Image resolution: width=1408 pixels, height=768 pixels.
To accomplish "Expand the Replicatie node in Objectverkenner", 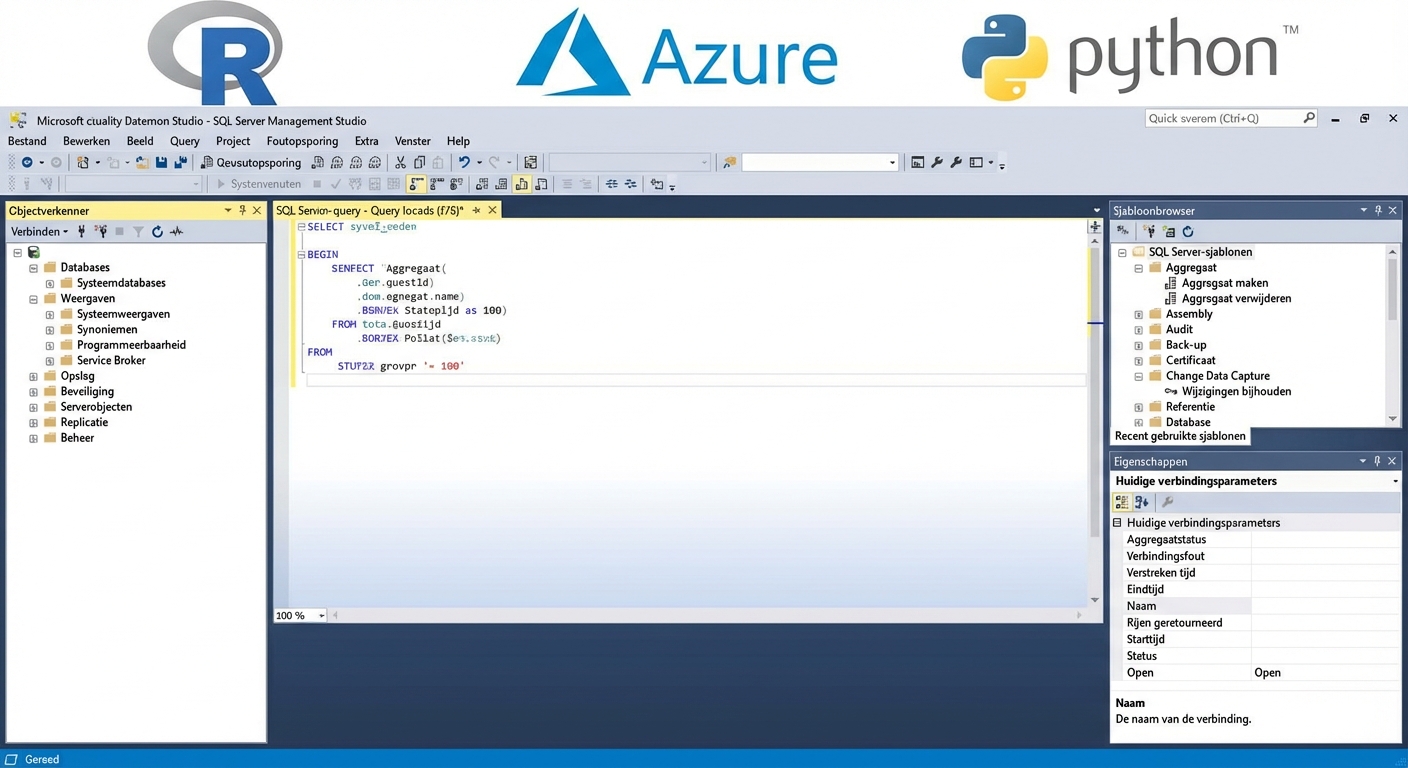I will pos(33,422).
